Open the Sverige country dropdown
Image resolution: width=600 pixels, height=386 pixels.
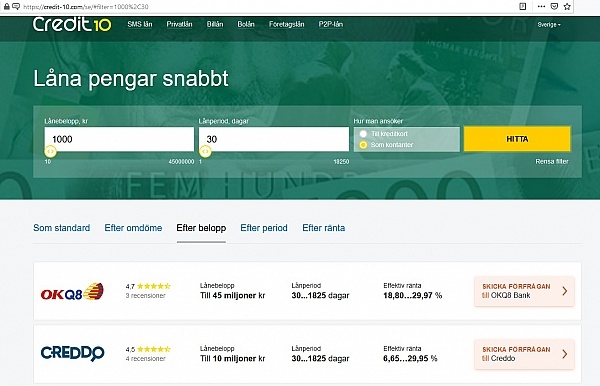coord(549,24)
